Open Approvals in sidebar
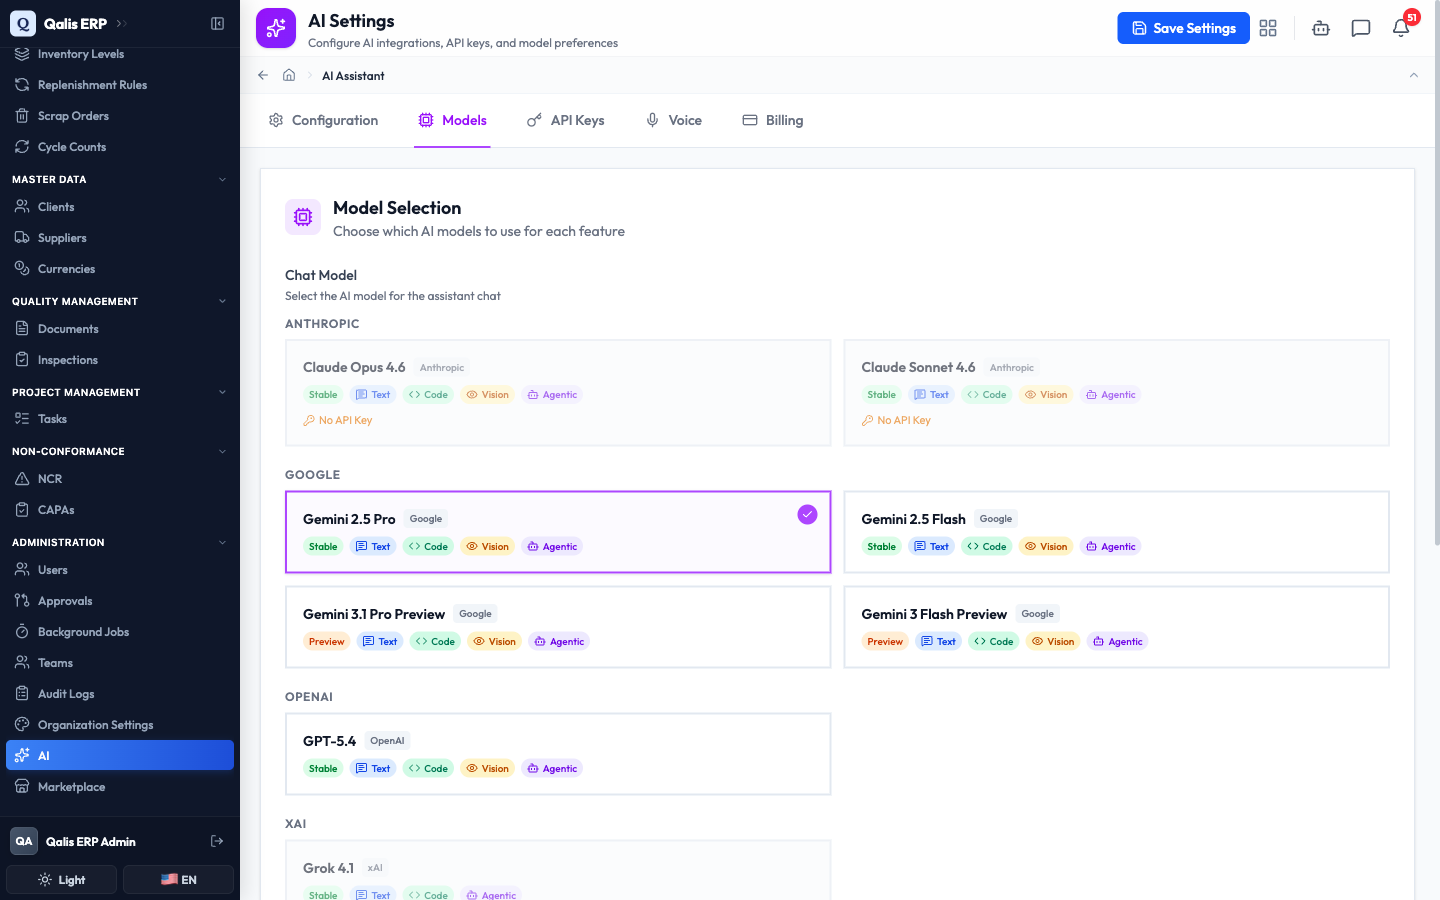This screenshot has height=900, width=1440. point(120,601)
